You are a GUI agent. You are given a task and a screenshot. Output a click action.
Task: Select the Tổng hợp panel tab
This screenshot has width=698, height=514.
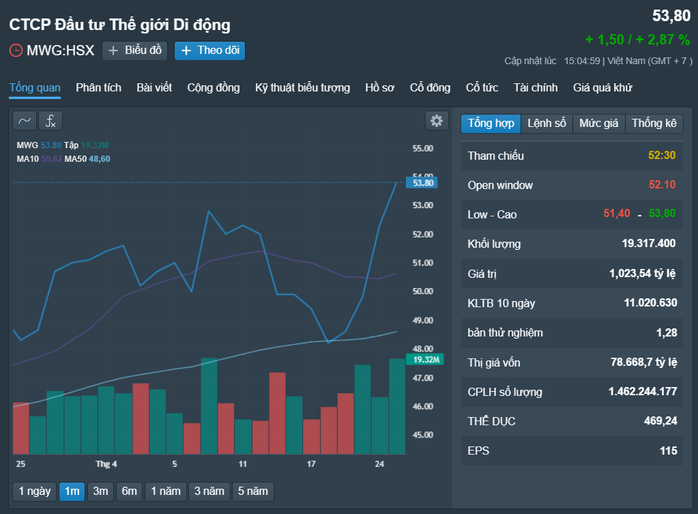point(491,123)
